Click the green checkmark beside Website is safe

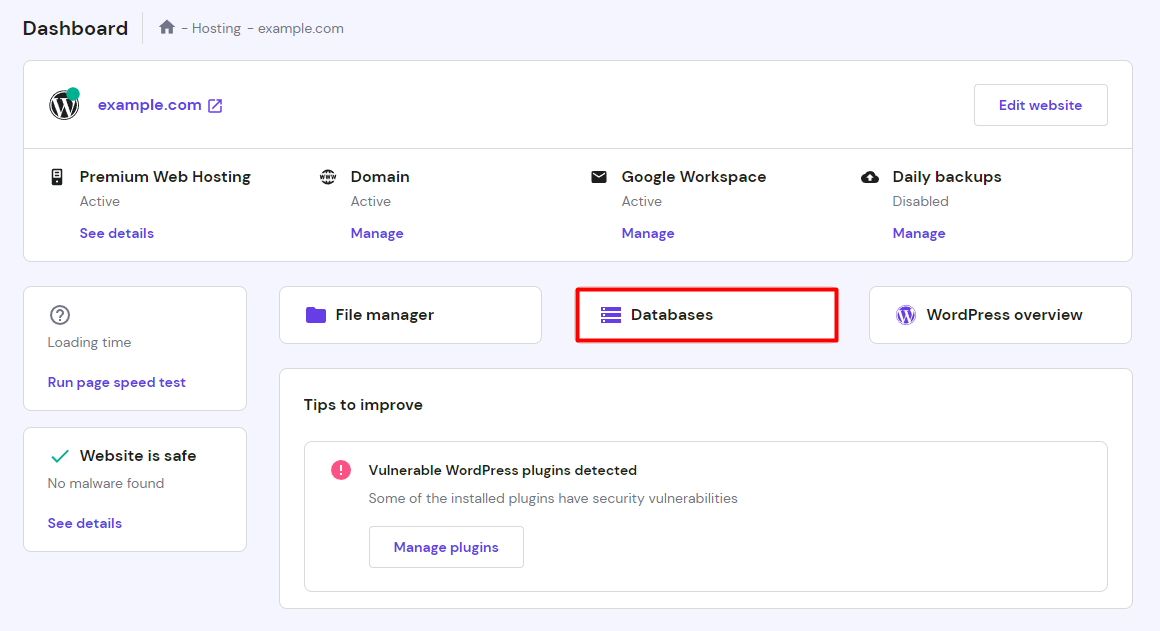click(59, 455)
